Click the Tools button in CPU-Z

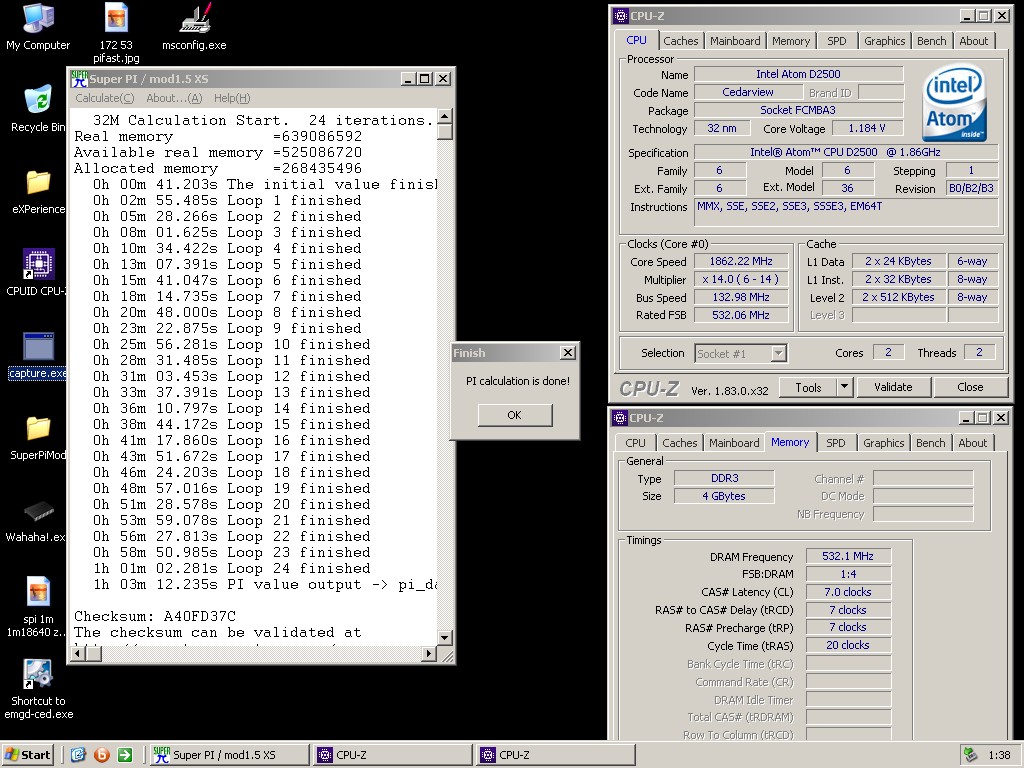[808, 387]
